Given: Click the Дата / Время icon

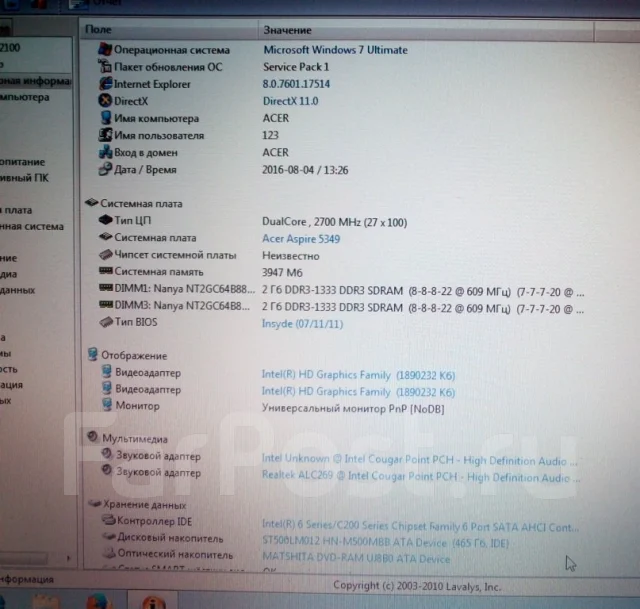Looking at the screenshot, I should click(105, 169).
